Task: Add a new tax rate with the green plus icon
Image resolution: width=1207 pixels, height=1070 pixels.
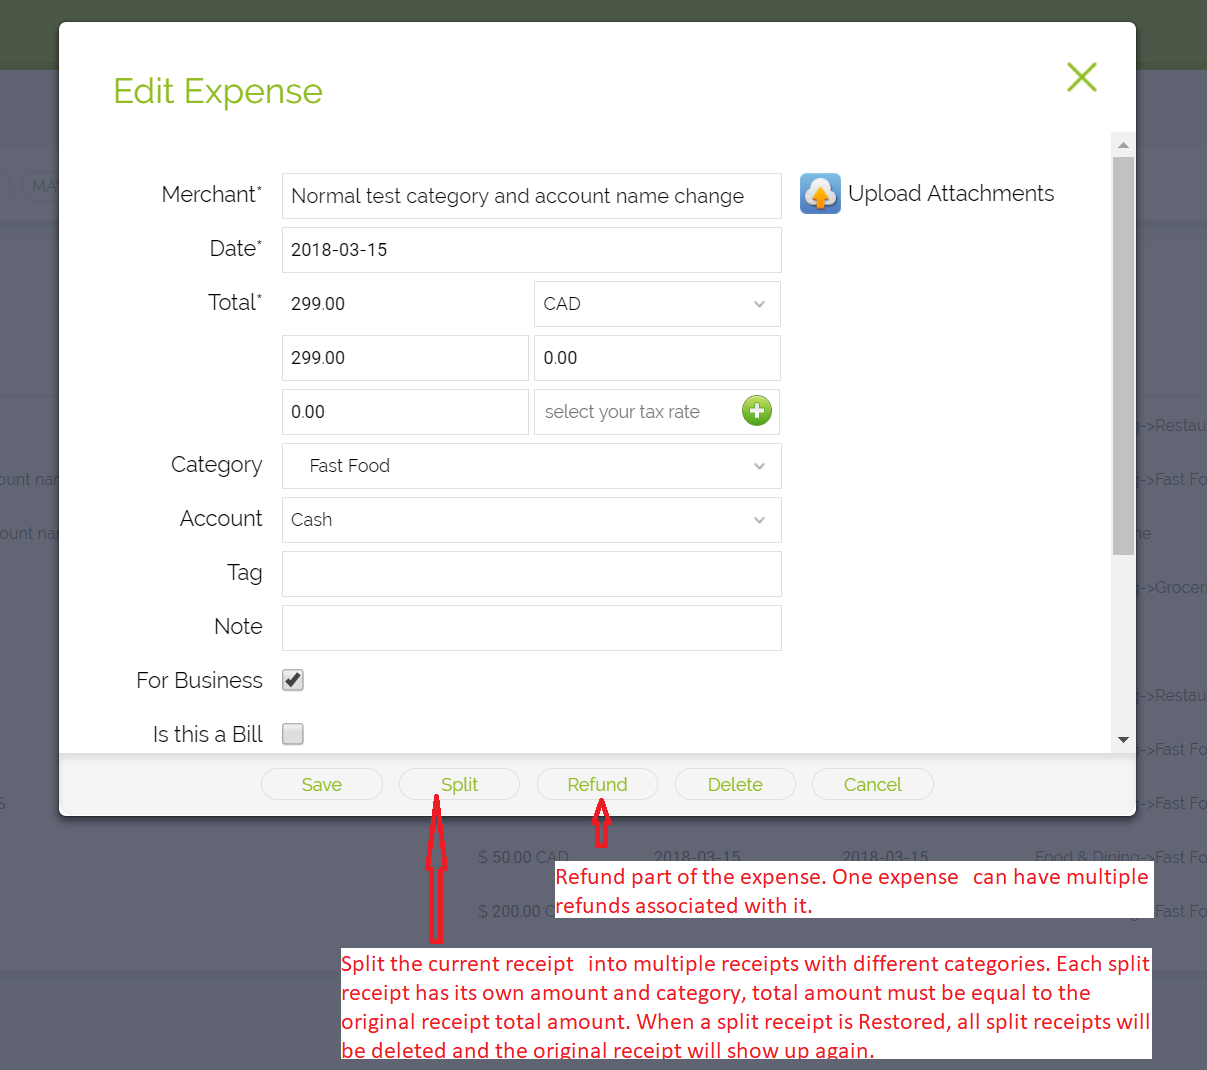Action: point(757,410)
